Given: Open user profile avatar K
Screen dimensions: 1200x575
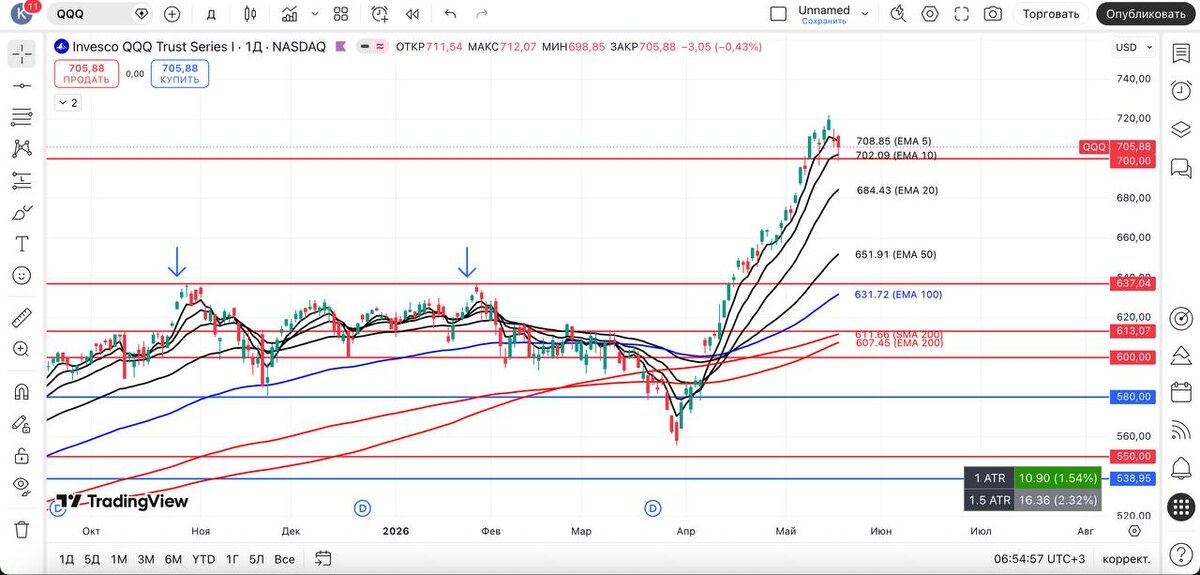Looking at the screenshot, I should (x=23, y=14).
